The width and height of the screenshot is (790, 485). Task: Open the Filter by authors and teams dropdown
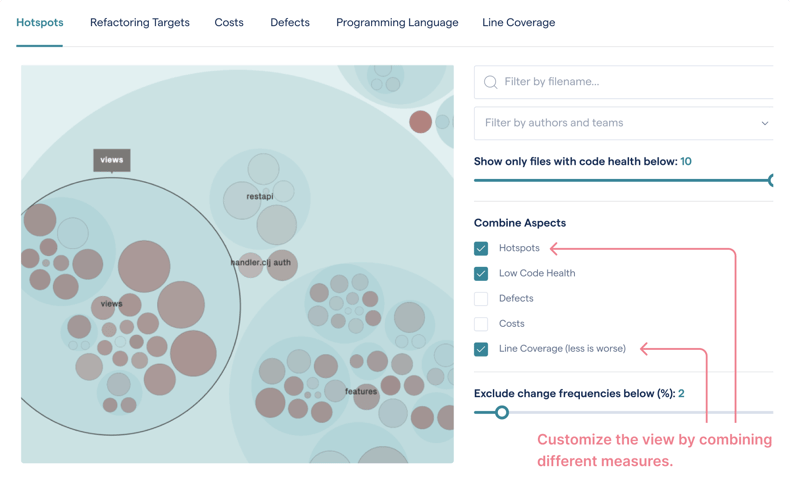624,123
